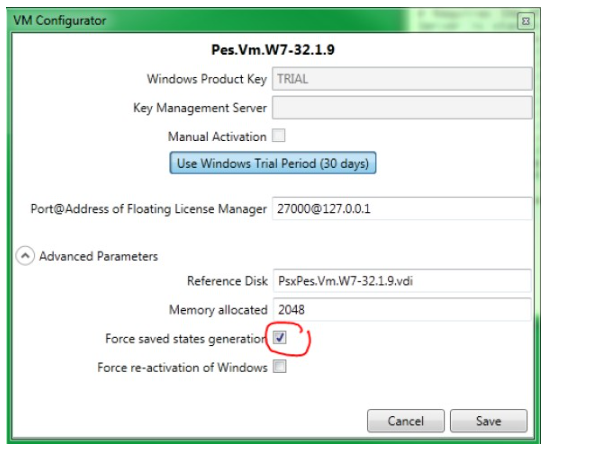
Task: Click the Force re-activation of Windows label
Action: click(182, 367)
